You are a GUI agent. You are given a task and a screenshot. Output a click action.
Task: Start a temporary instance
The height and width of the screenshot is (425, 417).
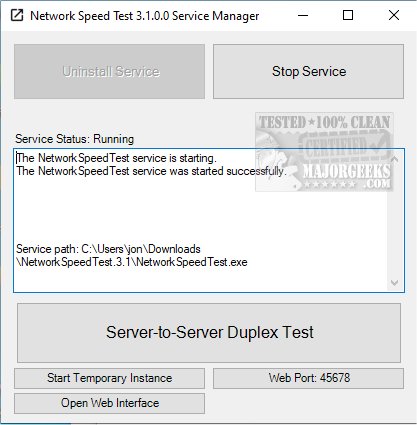pyautogui.click(x=109, y=378)
